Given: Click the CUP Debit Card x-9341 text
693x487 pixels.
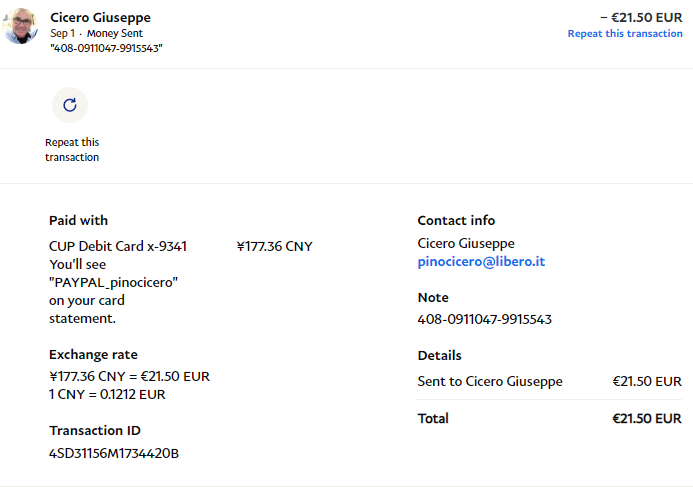Looking at the screenshot, I should [118, 246].
